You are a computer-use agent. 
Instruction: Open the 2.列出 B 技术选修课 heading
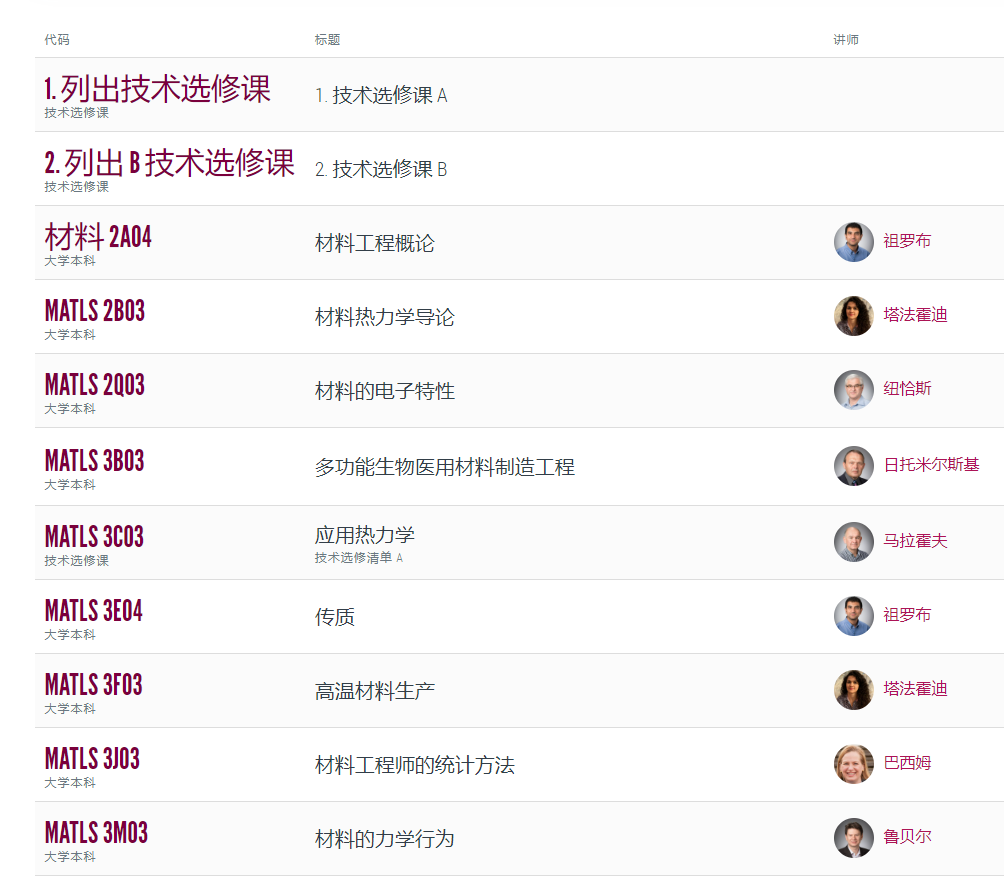coord(169,163)
